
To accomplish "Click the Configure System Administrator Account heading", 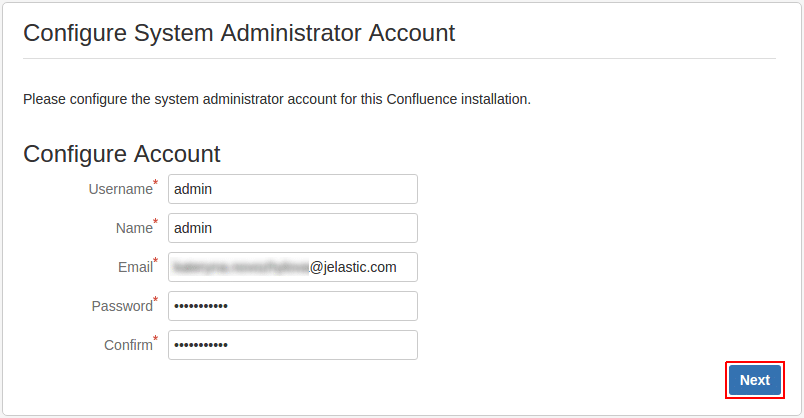I will pos(239,33).
